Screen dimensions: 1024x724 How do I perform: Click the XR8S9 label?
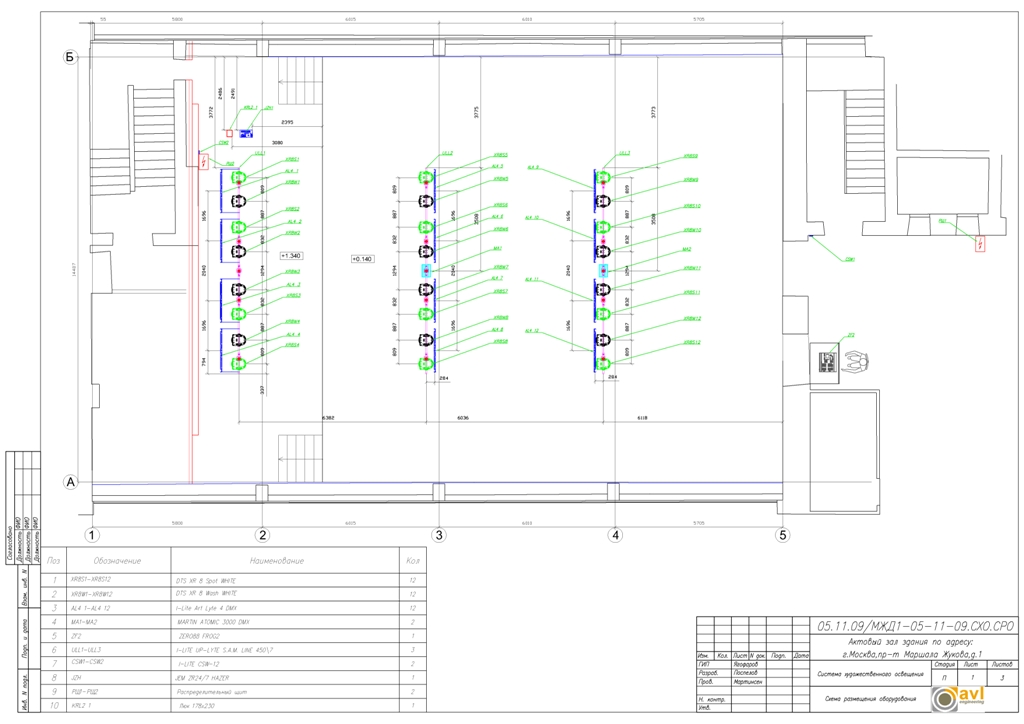[690, 156]
